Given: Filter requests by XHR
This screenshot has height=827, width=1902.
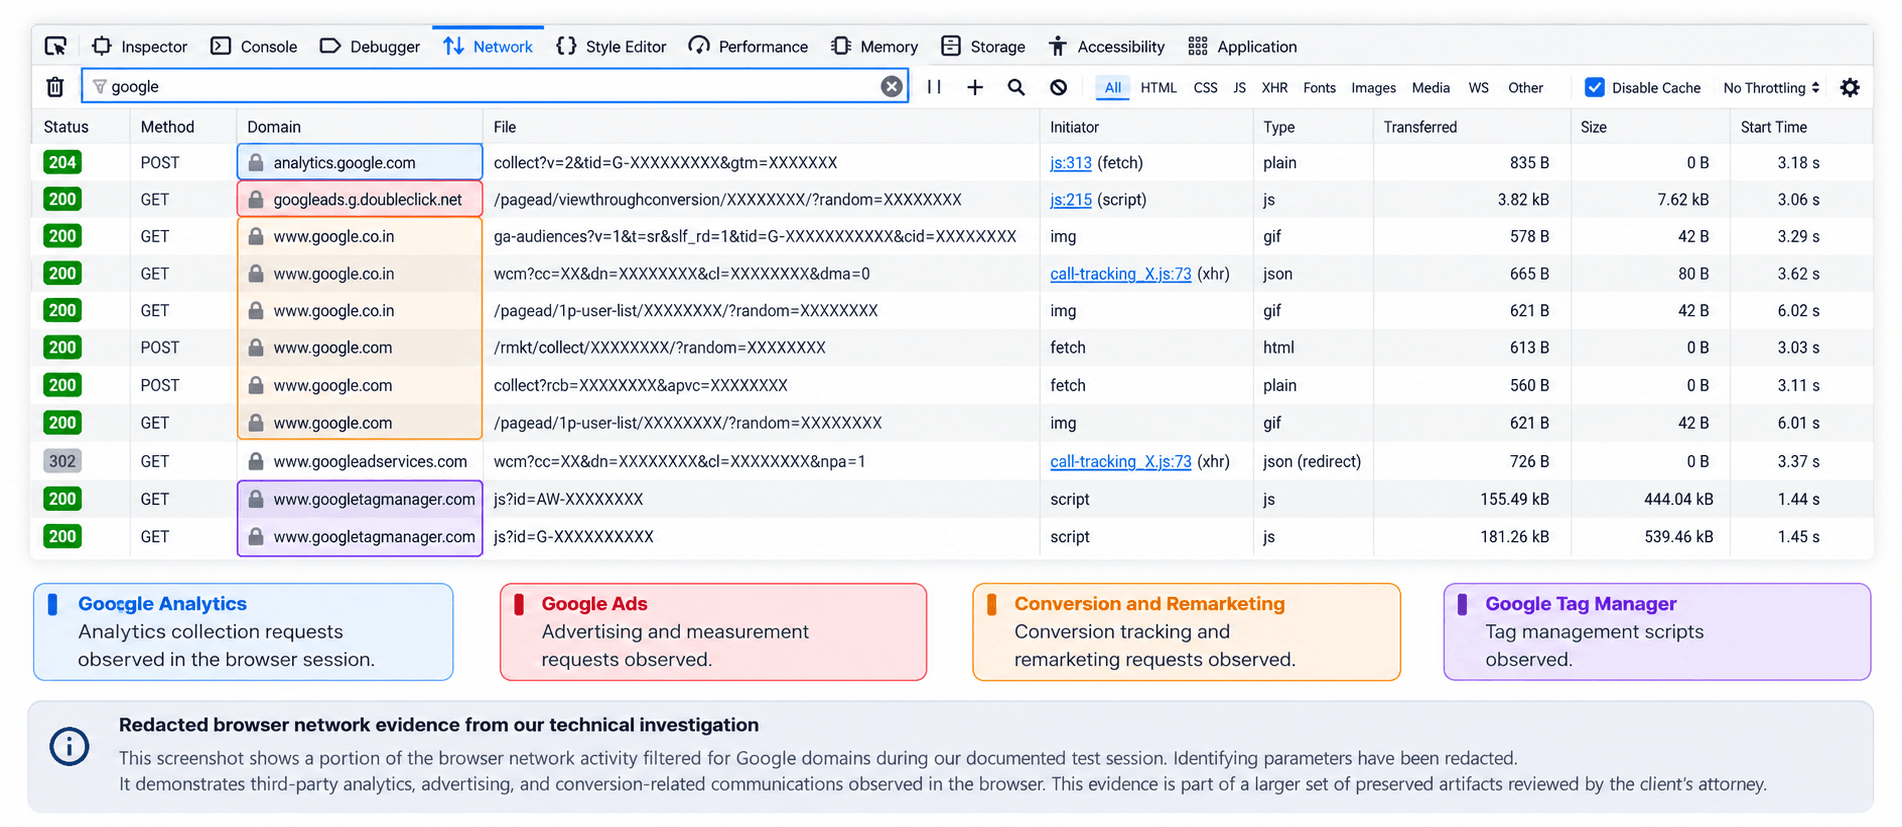Looking at the screenshot, I should (1274, 87).
